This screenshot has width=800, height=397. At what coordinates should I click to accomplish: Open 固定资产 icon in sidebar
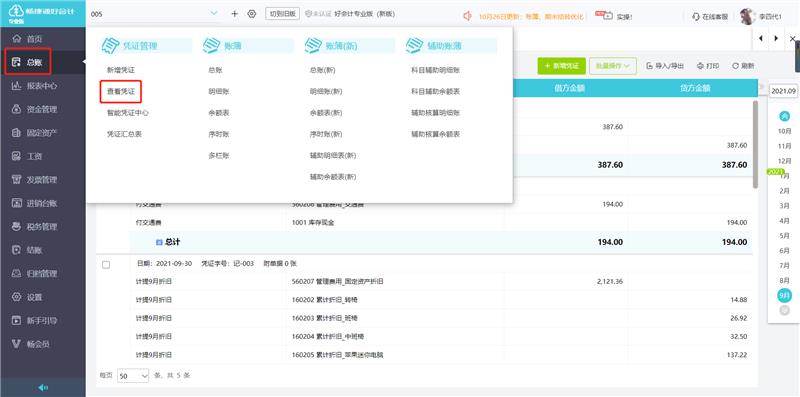click(x=16, y=133)
